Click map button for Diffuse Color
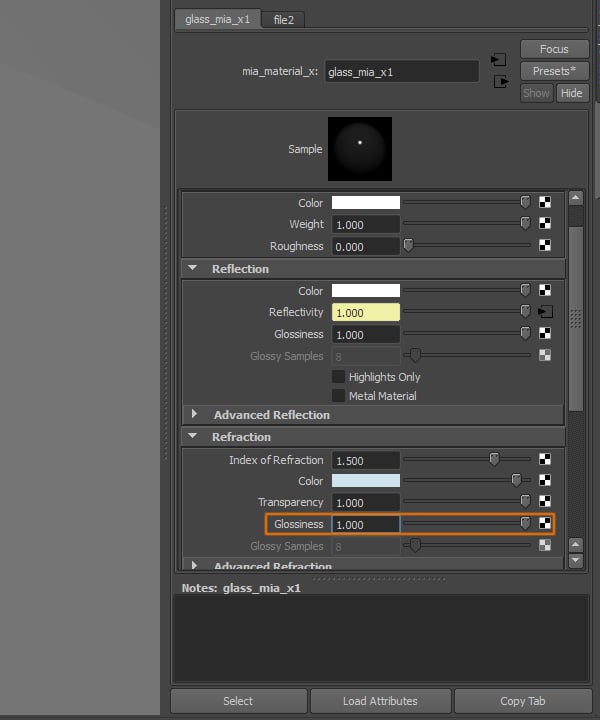Screen dimensions: 600x720 (545, 203)
